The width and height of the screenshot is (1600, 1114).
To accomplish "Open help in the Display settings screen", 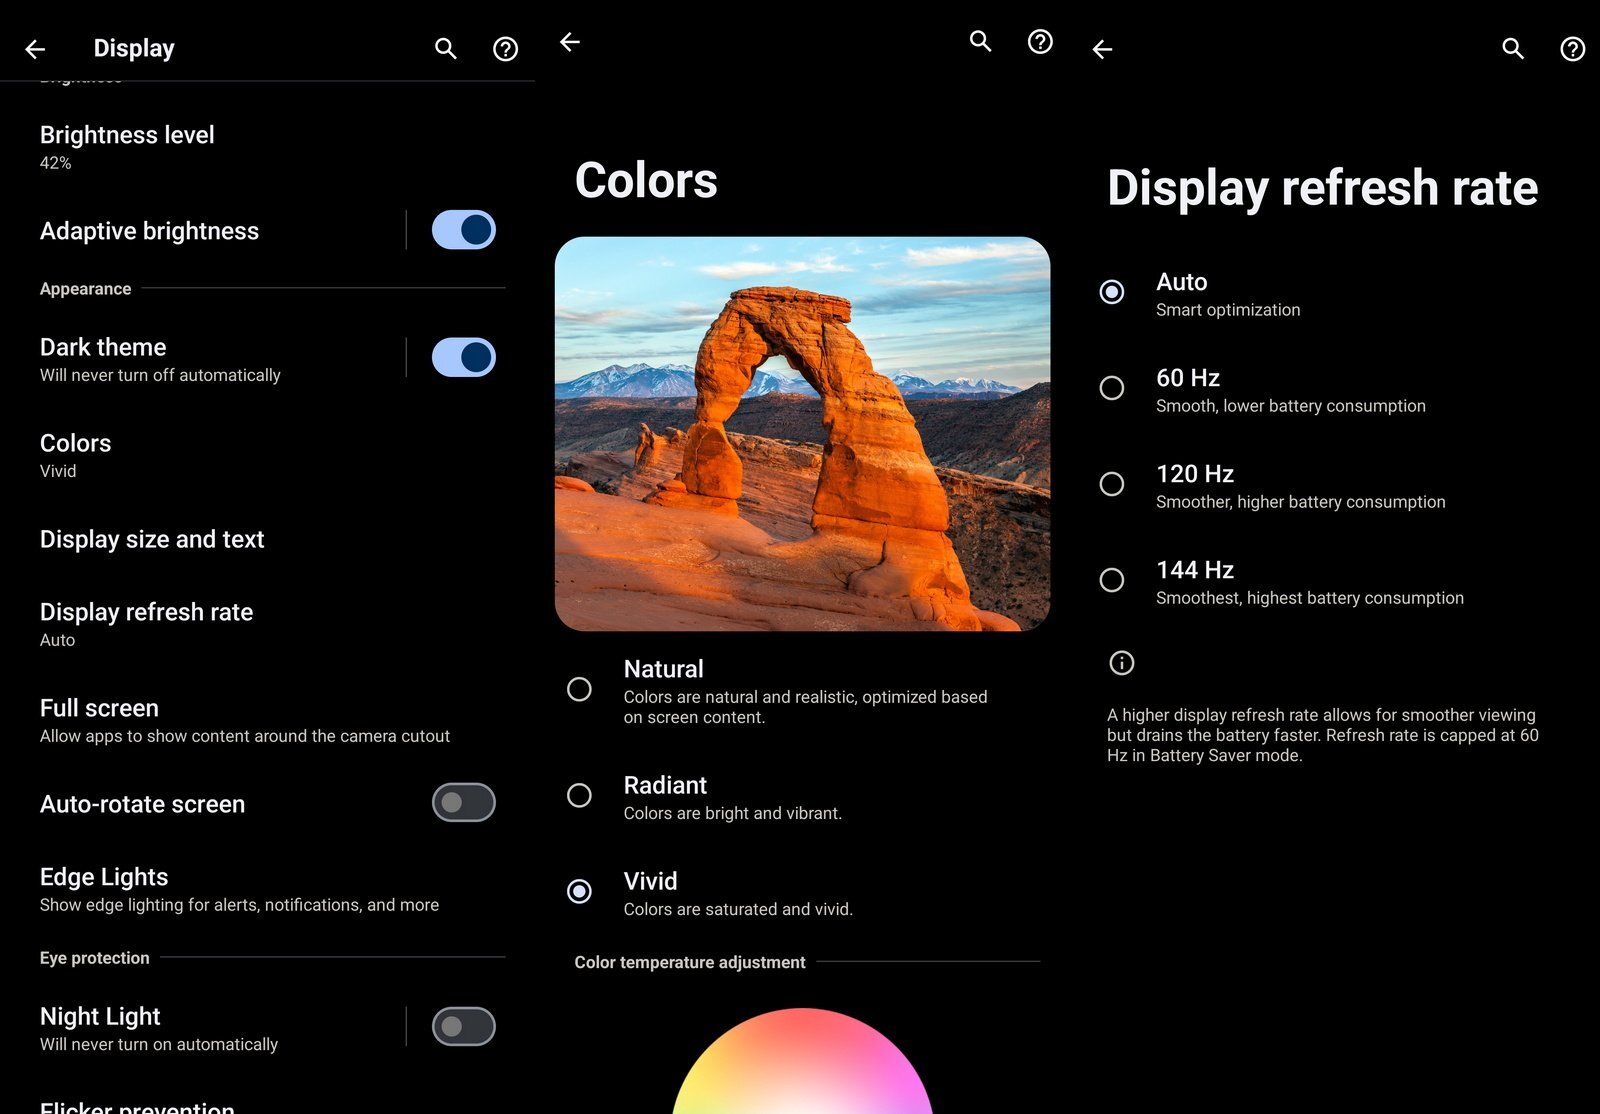I will tap(505, 48).
